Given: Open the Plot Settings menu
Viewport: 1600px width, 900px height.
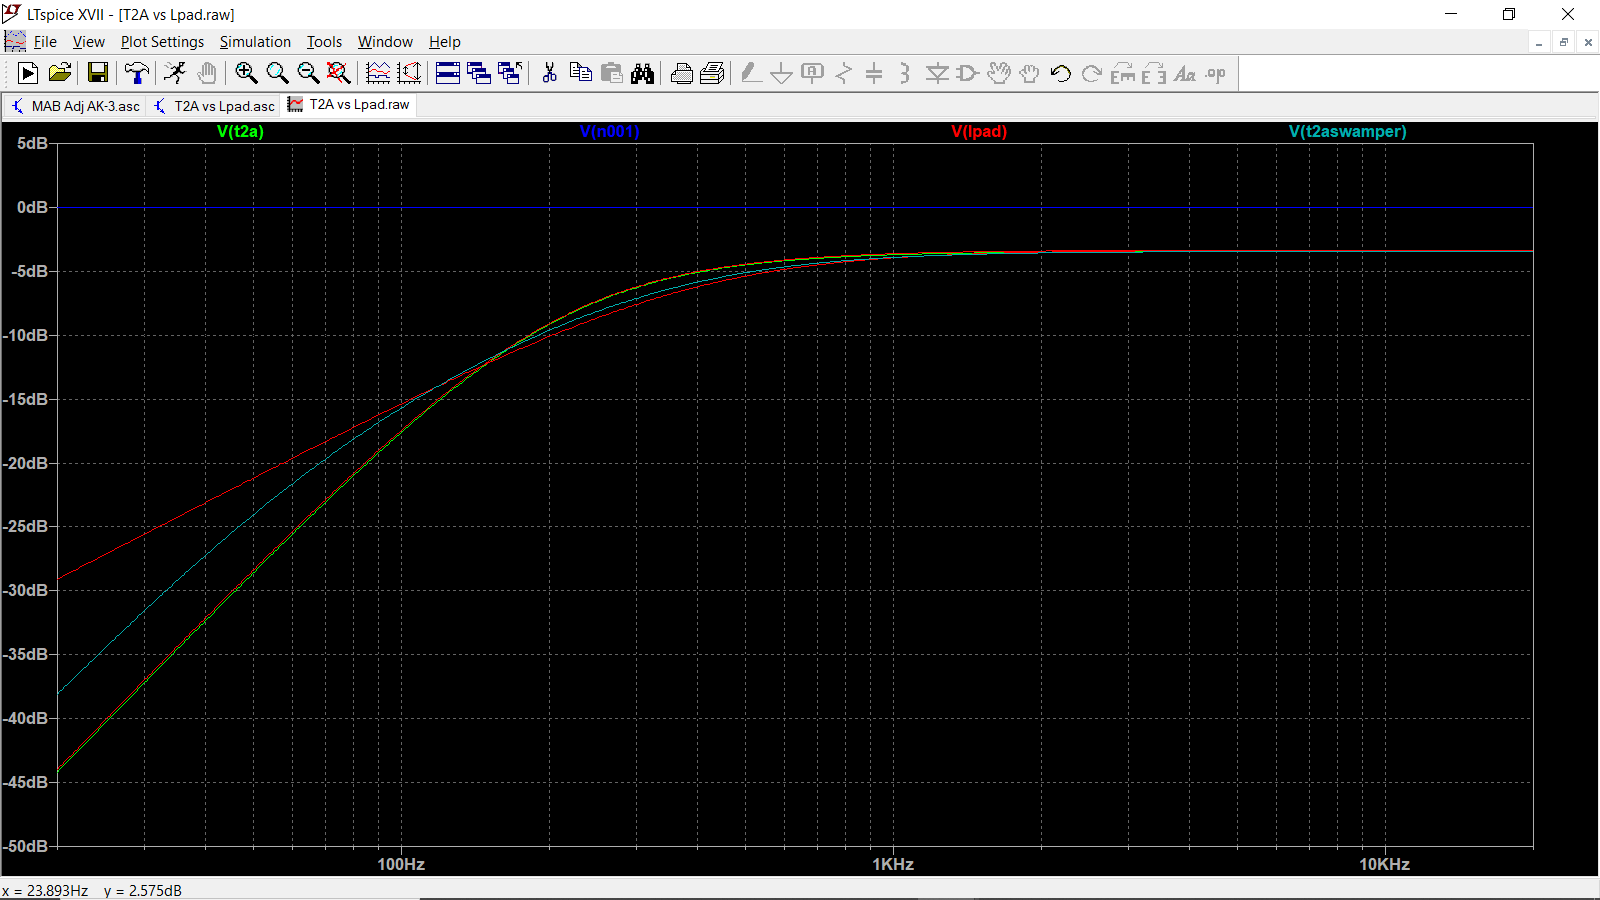Looking at the screenshot, I should click(x=162, y=42).
